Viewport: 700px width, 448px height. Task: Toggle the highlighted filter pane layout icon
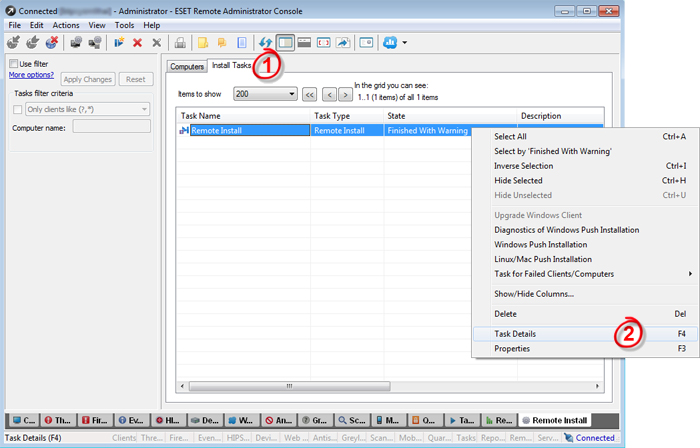pos(285,43)
